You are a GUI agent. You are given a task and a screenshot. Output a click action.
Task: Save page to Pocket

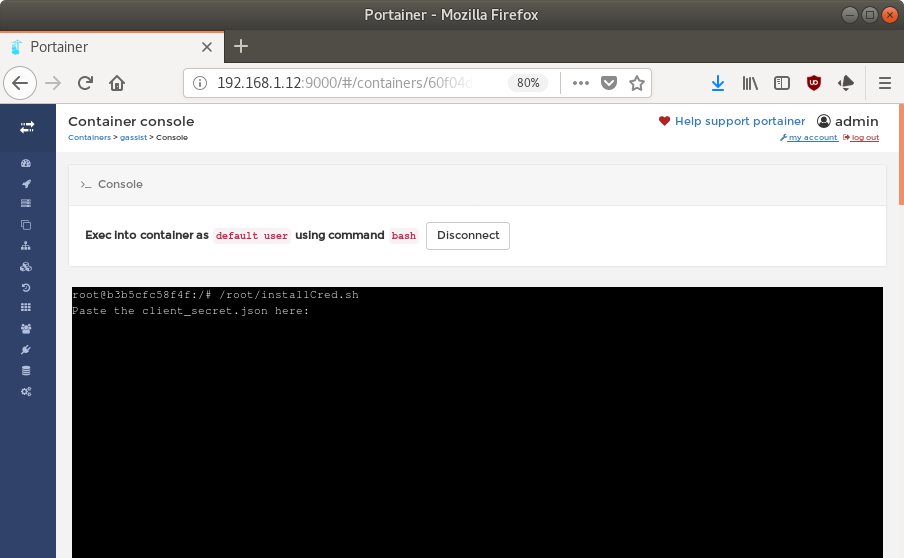coord(609,83)
